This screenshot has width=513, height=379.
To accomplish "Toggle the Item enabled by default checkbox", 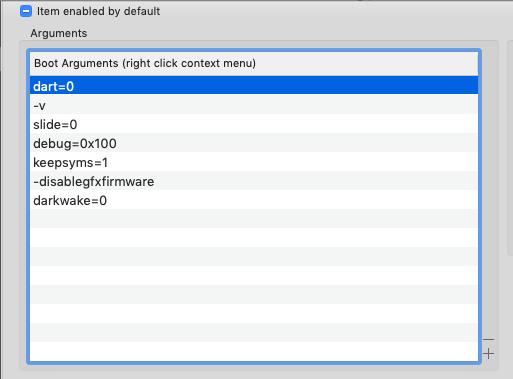I will 26,11.
